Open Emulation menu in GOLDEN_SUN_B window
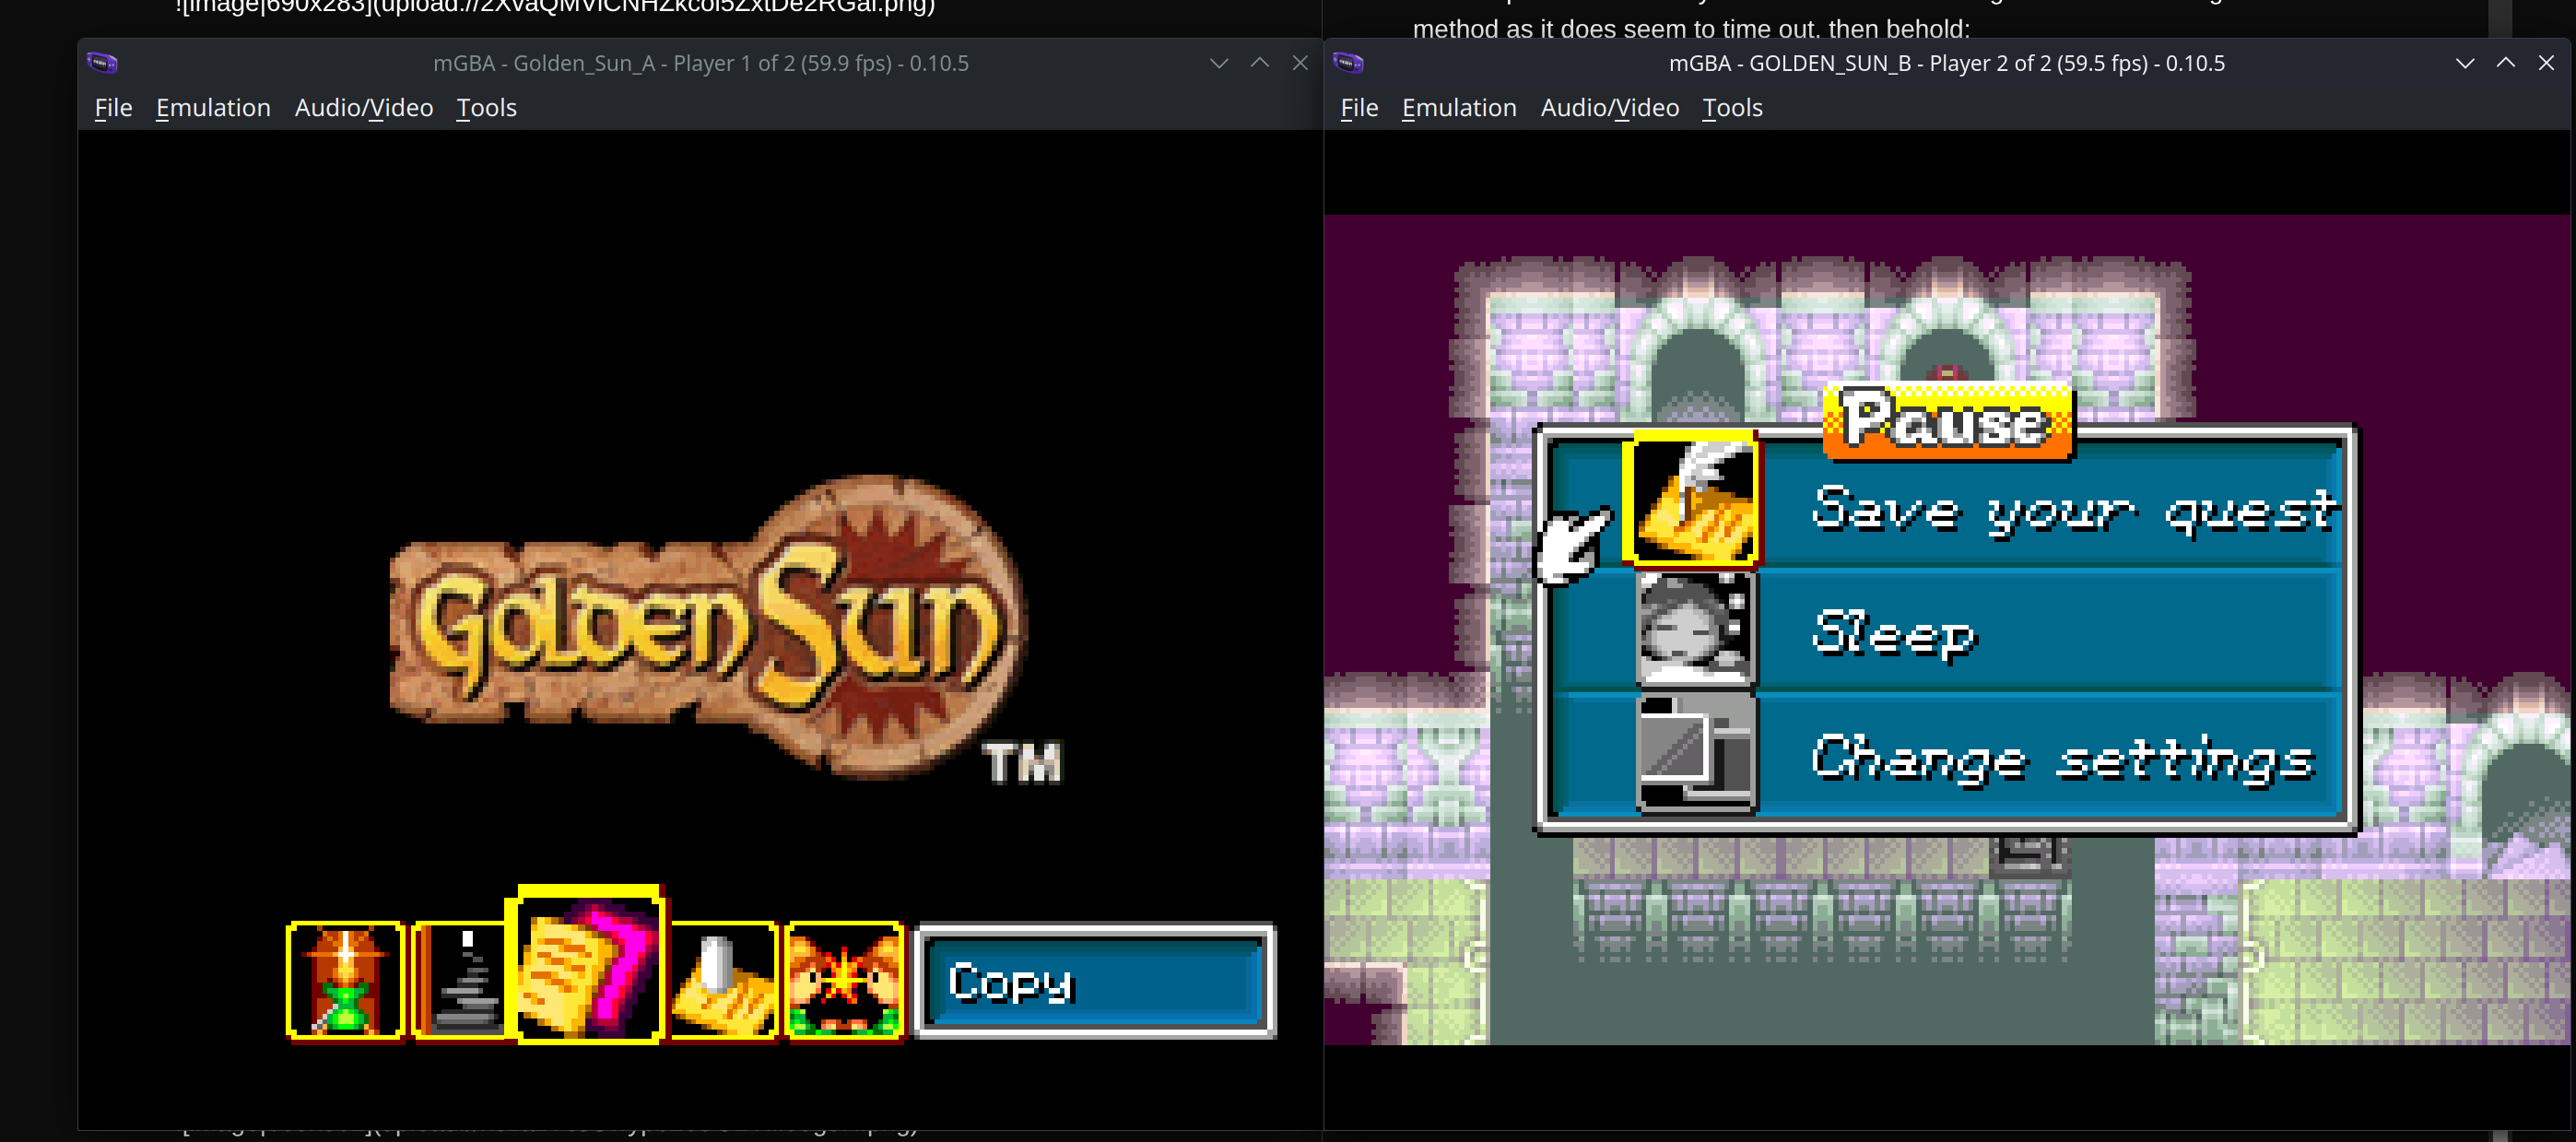2576x1142 pixels. coord(1459,108)
